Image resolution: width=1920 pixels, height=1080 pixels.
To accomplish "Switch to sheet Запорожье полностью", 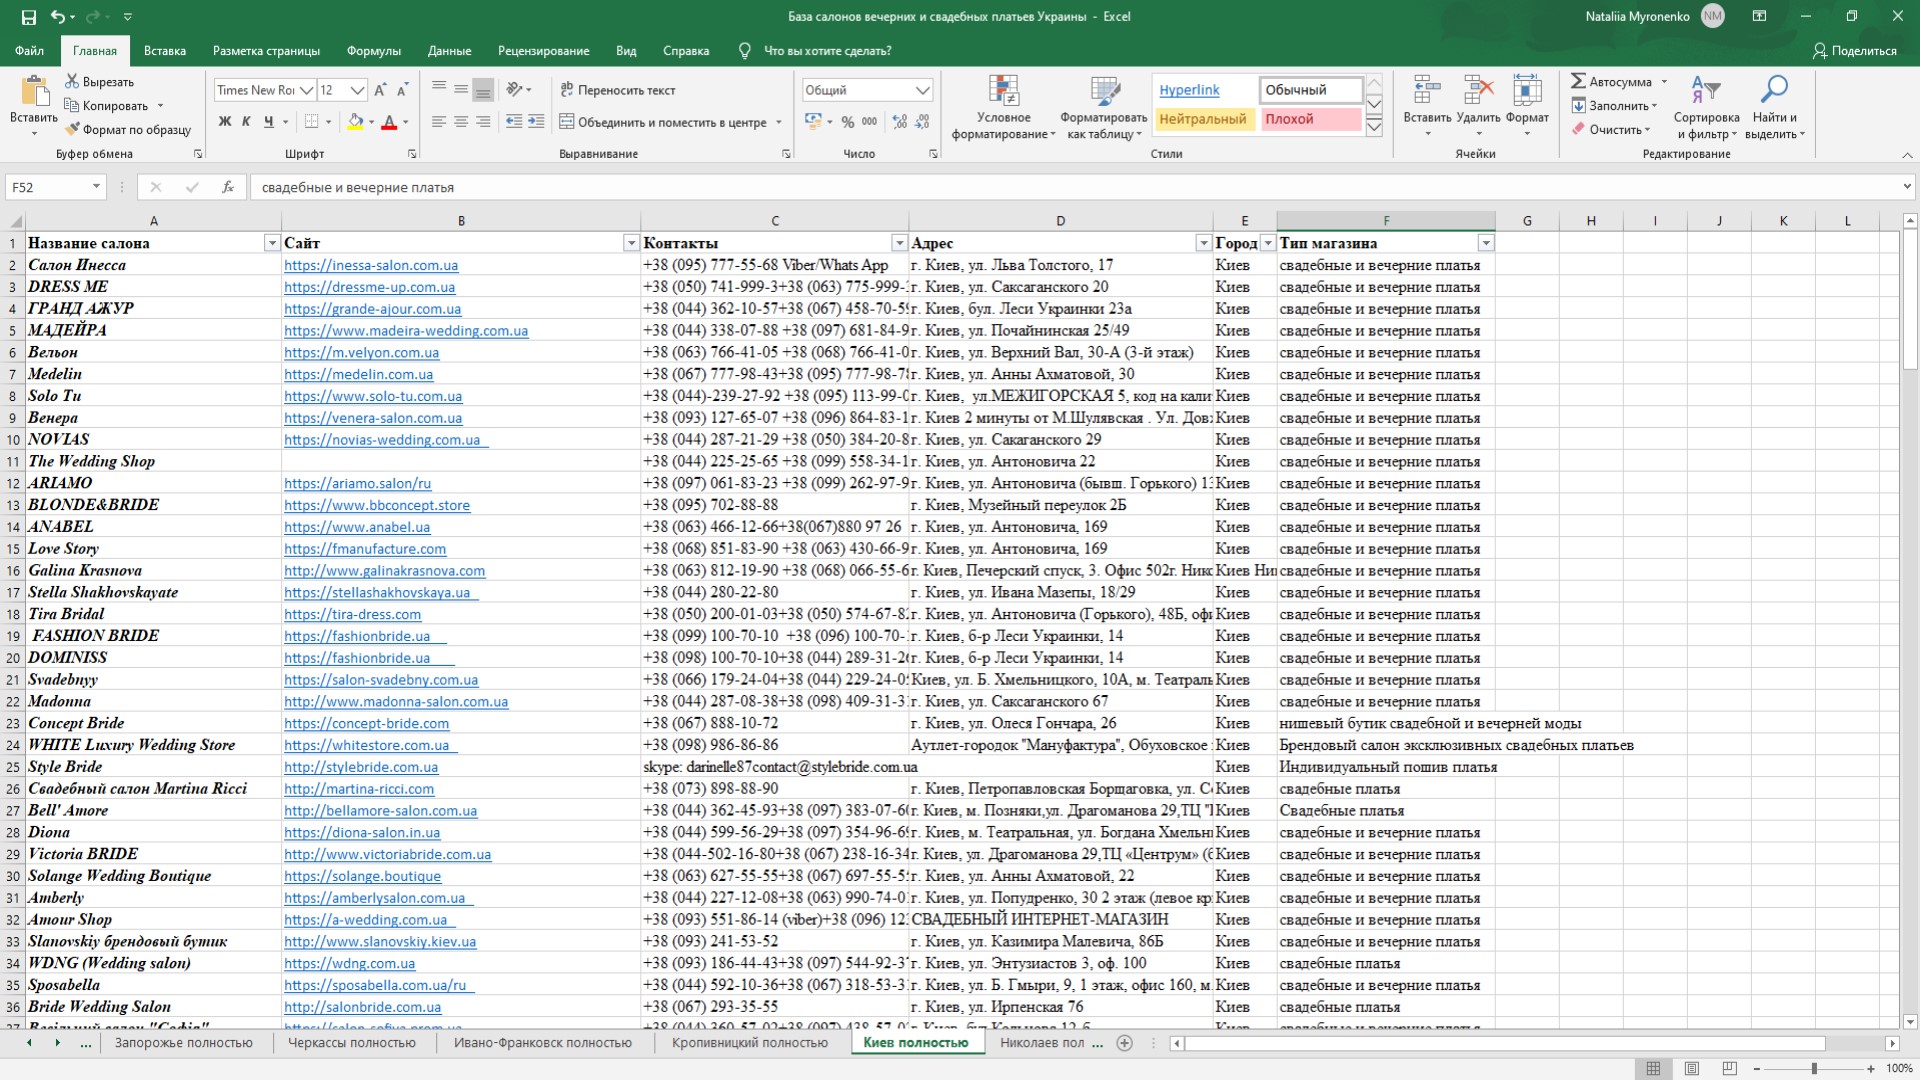I will tap(184, 1043).
